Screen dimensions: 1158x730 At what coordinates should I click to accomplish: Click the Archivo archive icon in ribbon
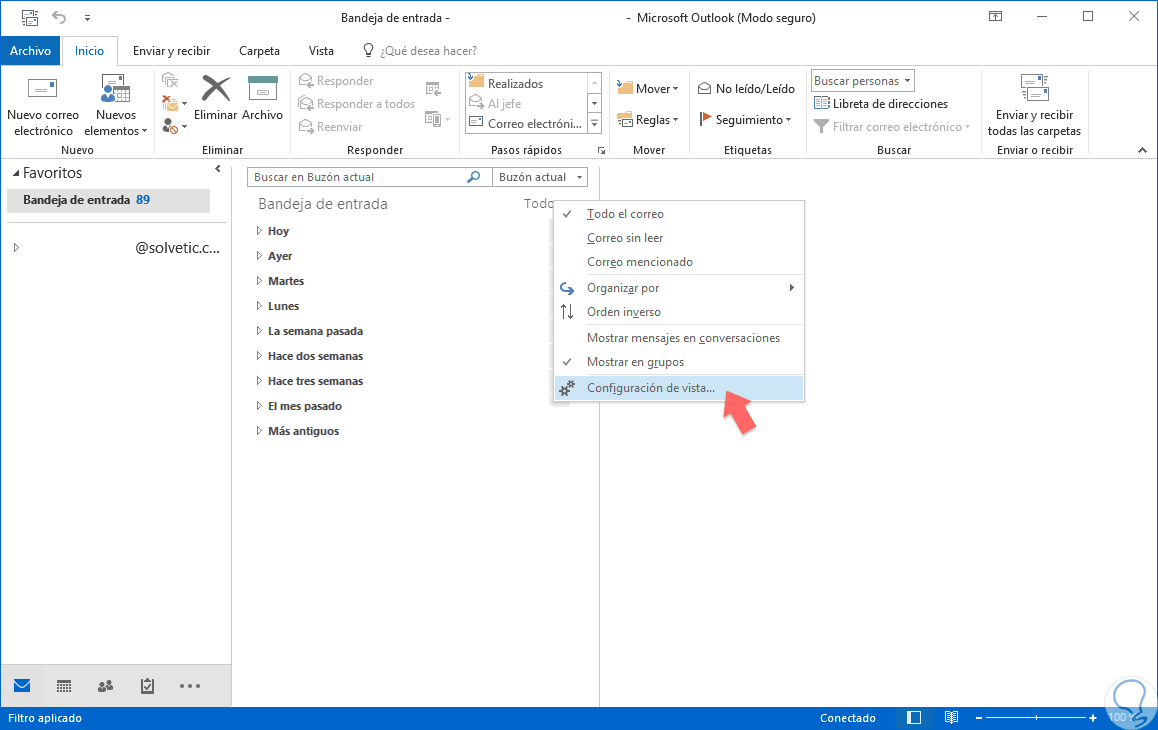tap(262, 98)
